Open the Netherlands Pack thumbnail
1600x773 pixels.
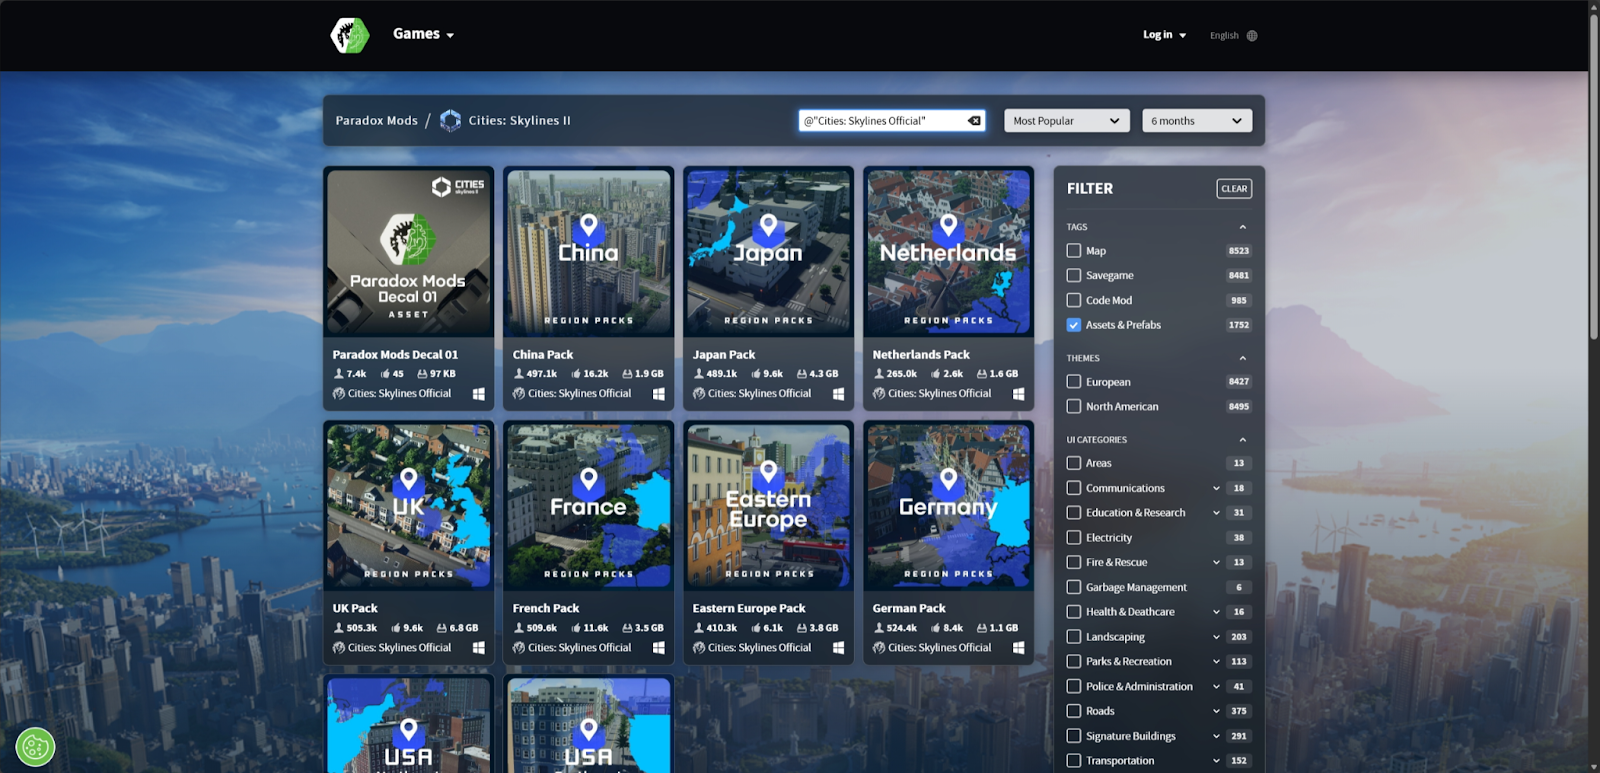(948, 252)
